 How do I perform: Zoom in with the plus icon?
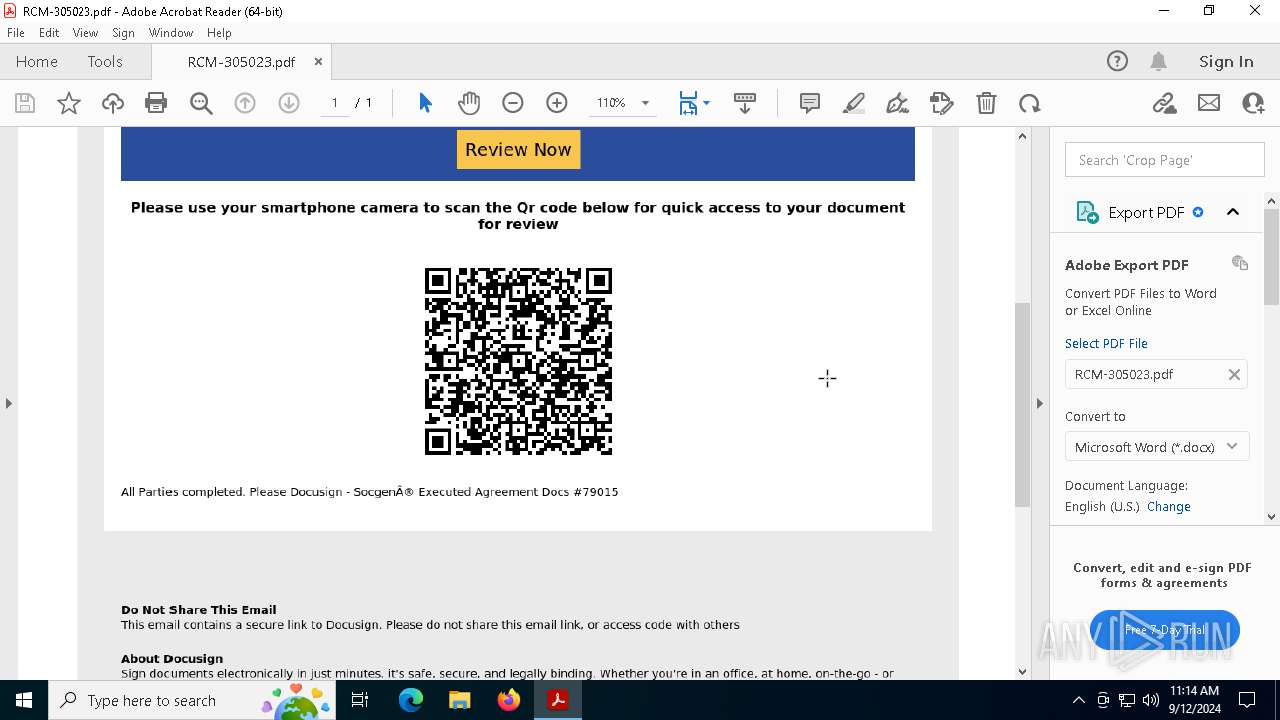pos(557,103)
